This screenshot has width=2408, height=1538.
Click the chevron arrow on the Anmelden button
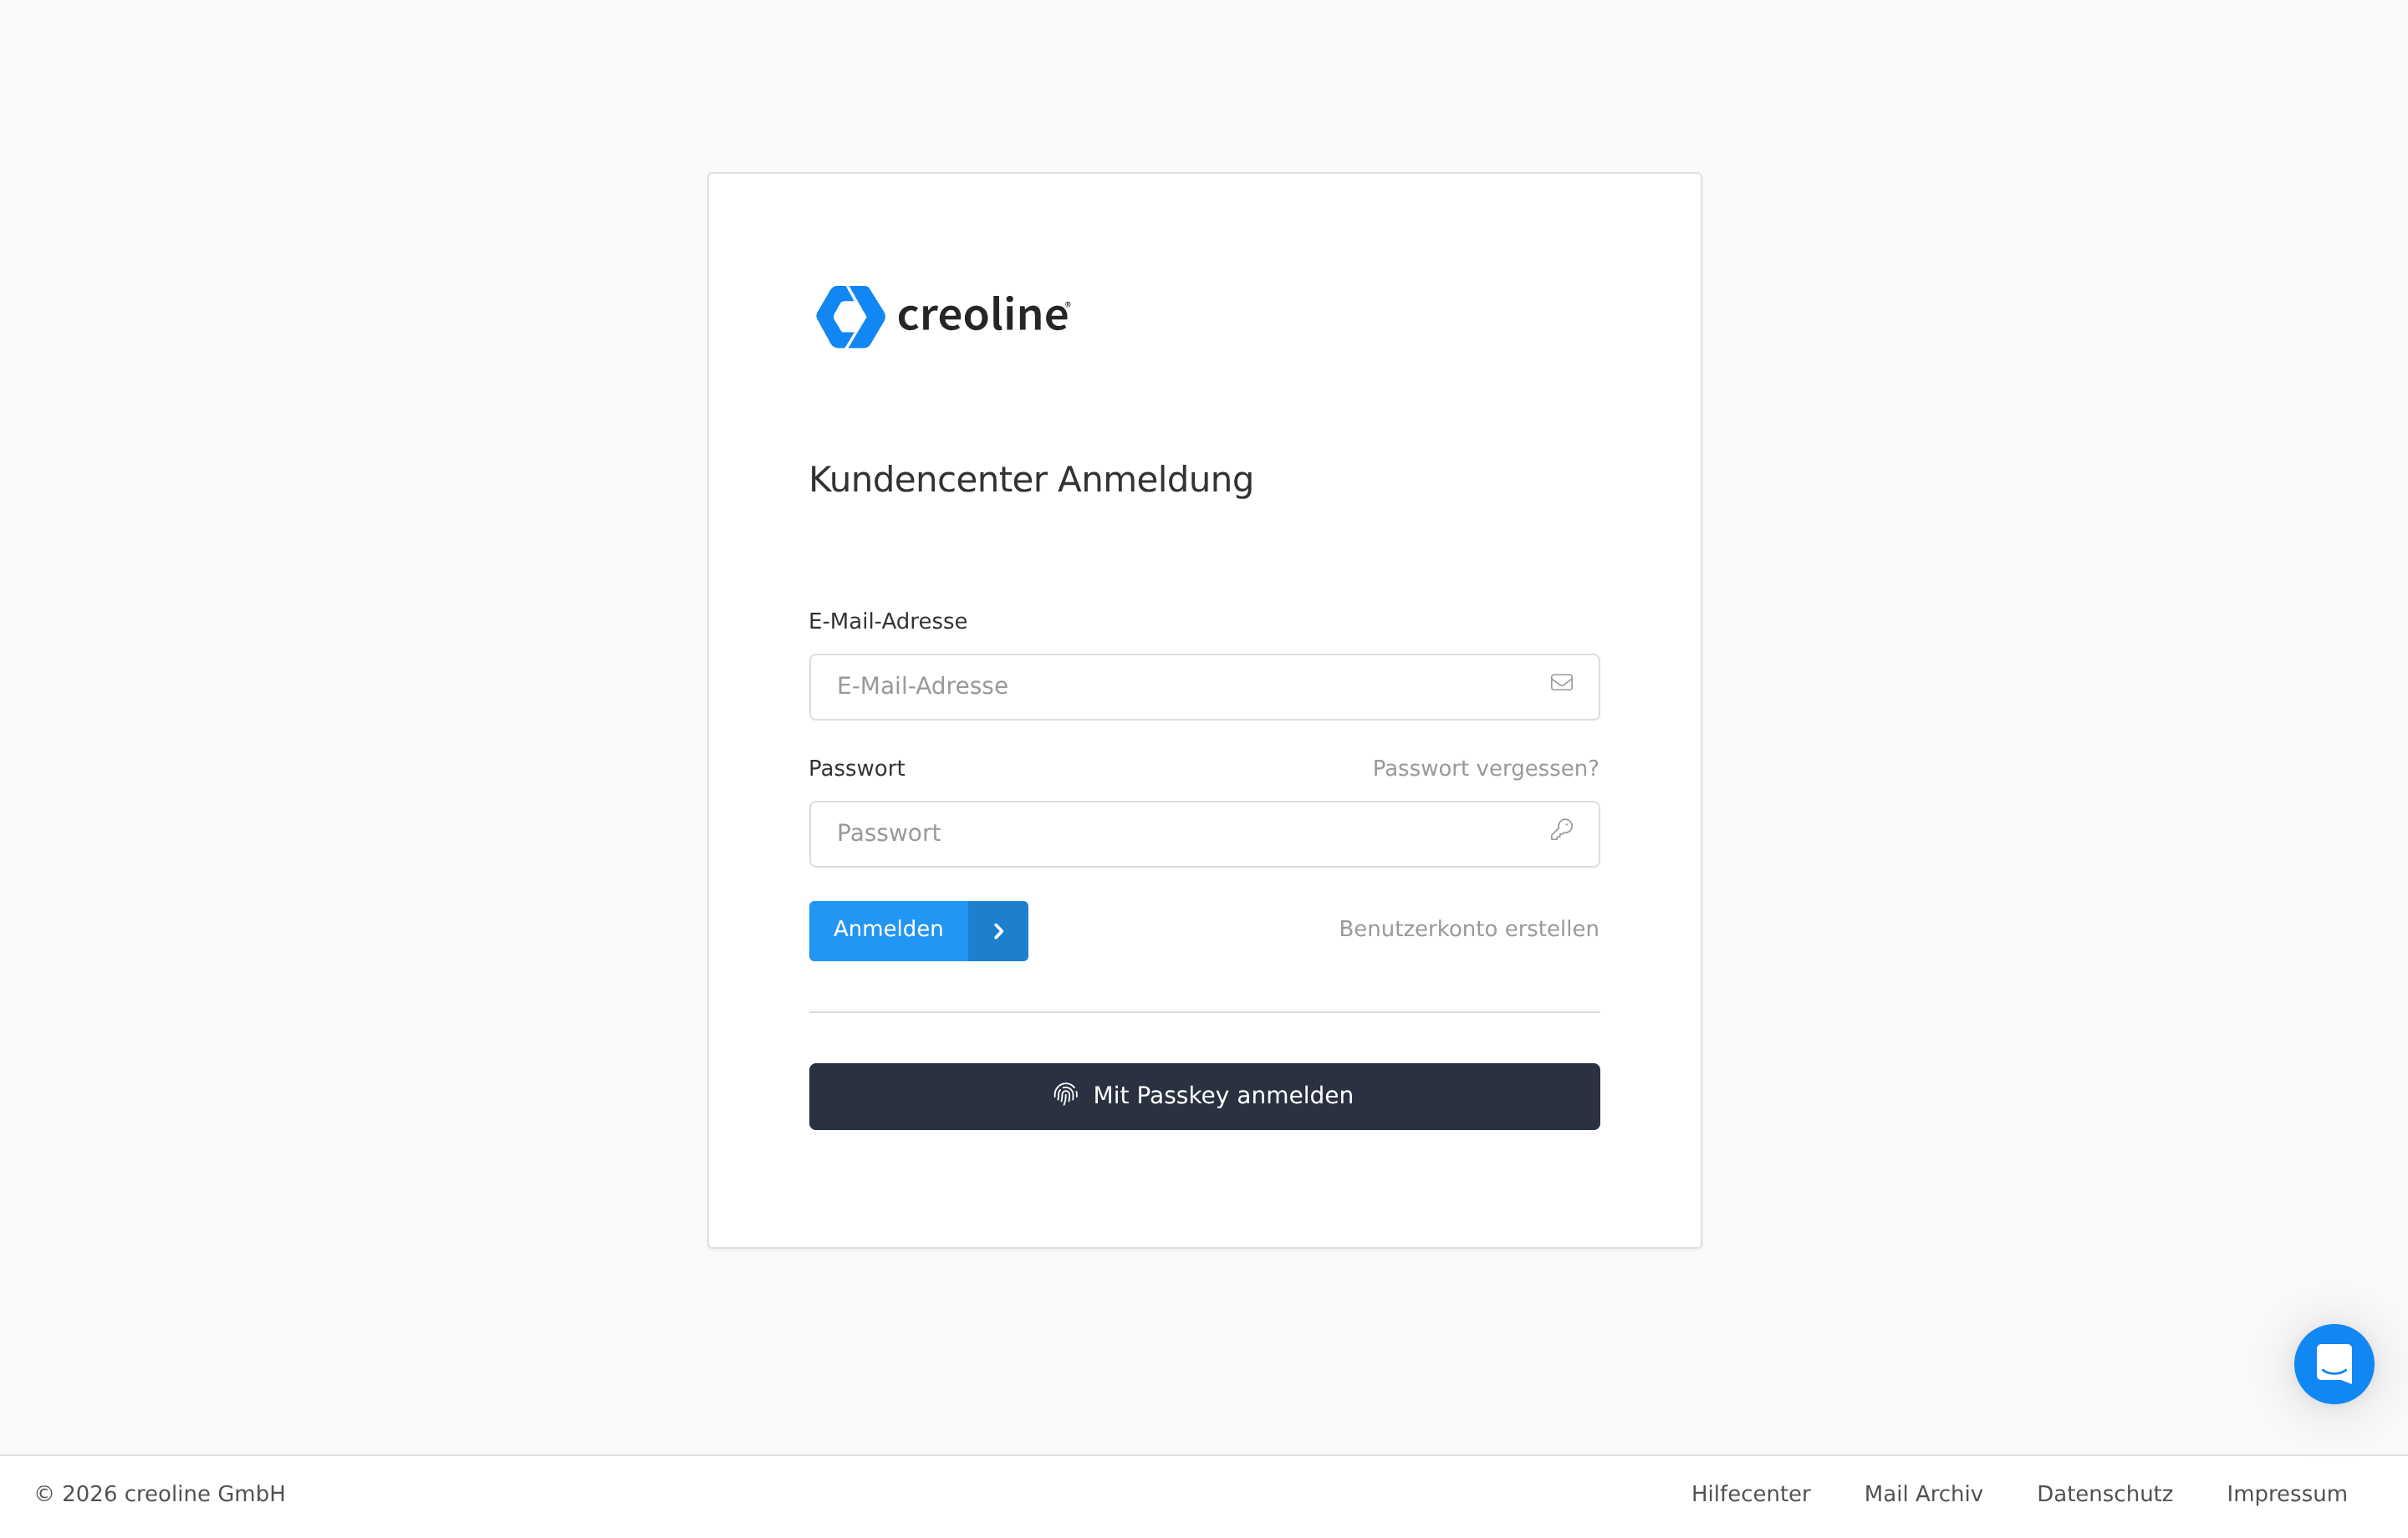[998, 931]
